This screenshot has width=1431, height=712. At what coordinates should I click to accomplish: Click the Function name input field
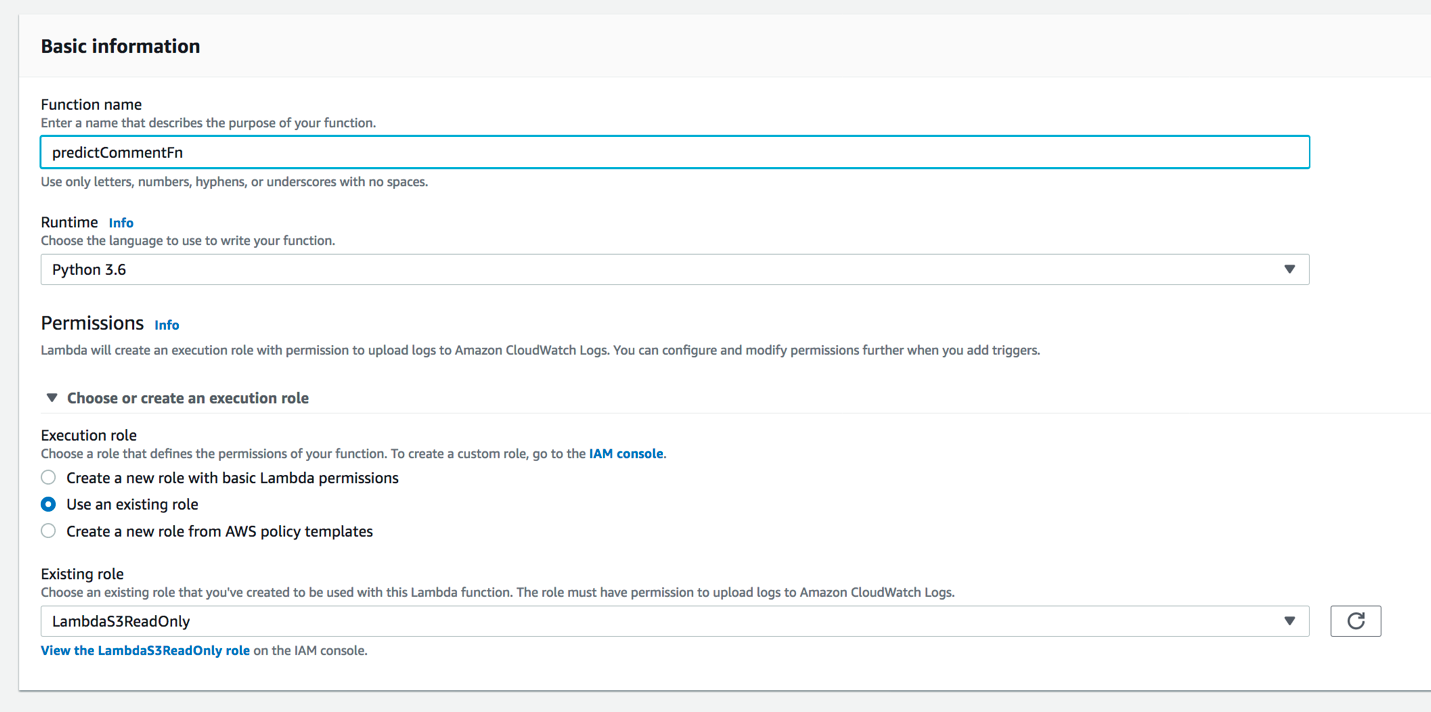click(675, 152)
